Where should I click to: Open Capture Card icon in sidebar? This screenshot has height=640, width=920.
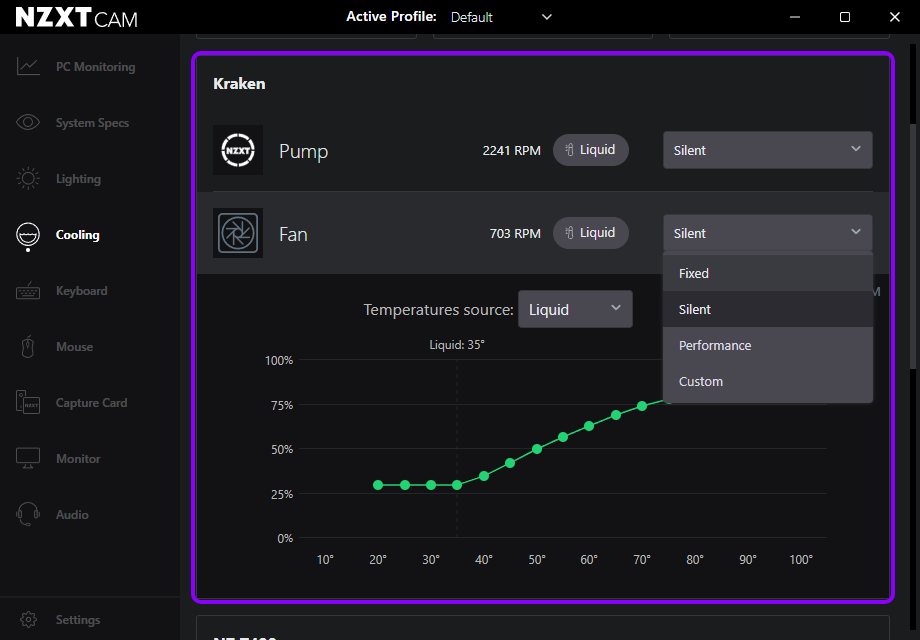[28, 403]
